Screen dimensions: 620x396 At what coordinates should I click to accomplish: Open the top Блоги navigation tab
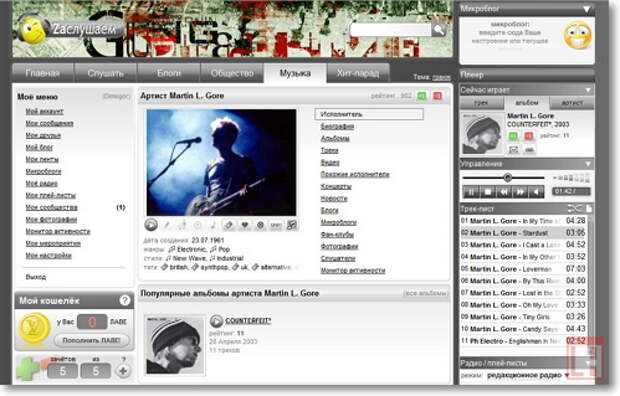coord(169,73)
